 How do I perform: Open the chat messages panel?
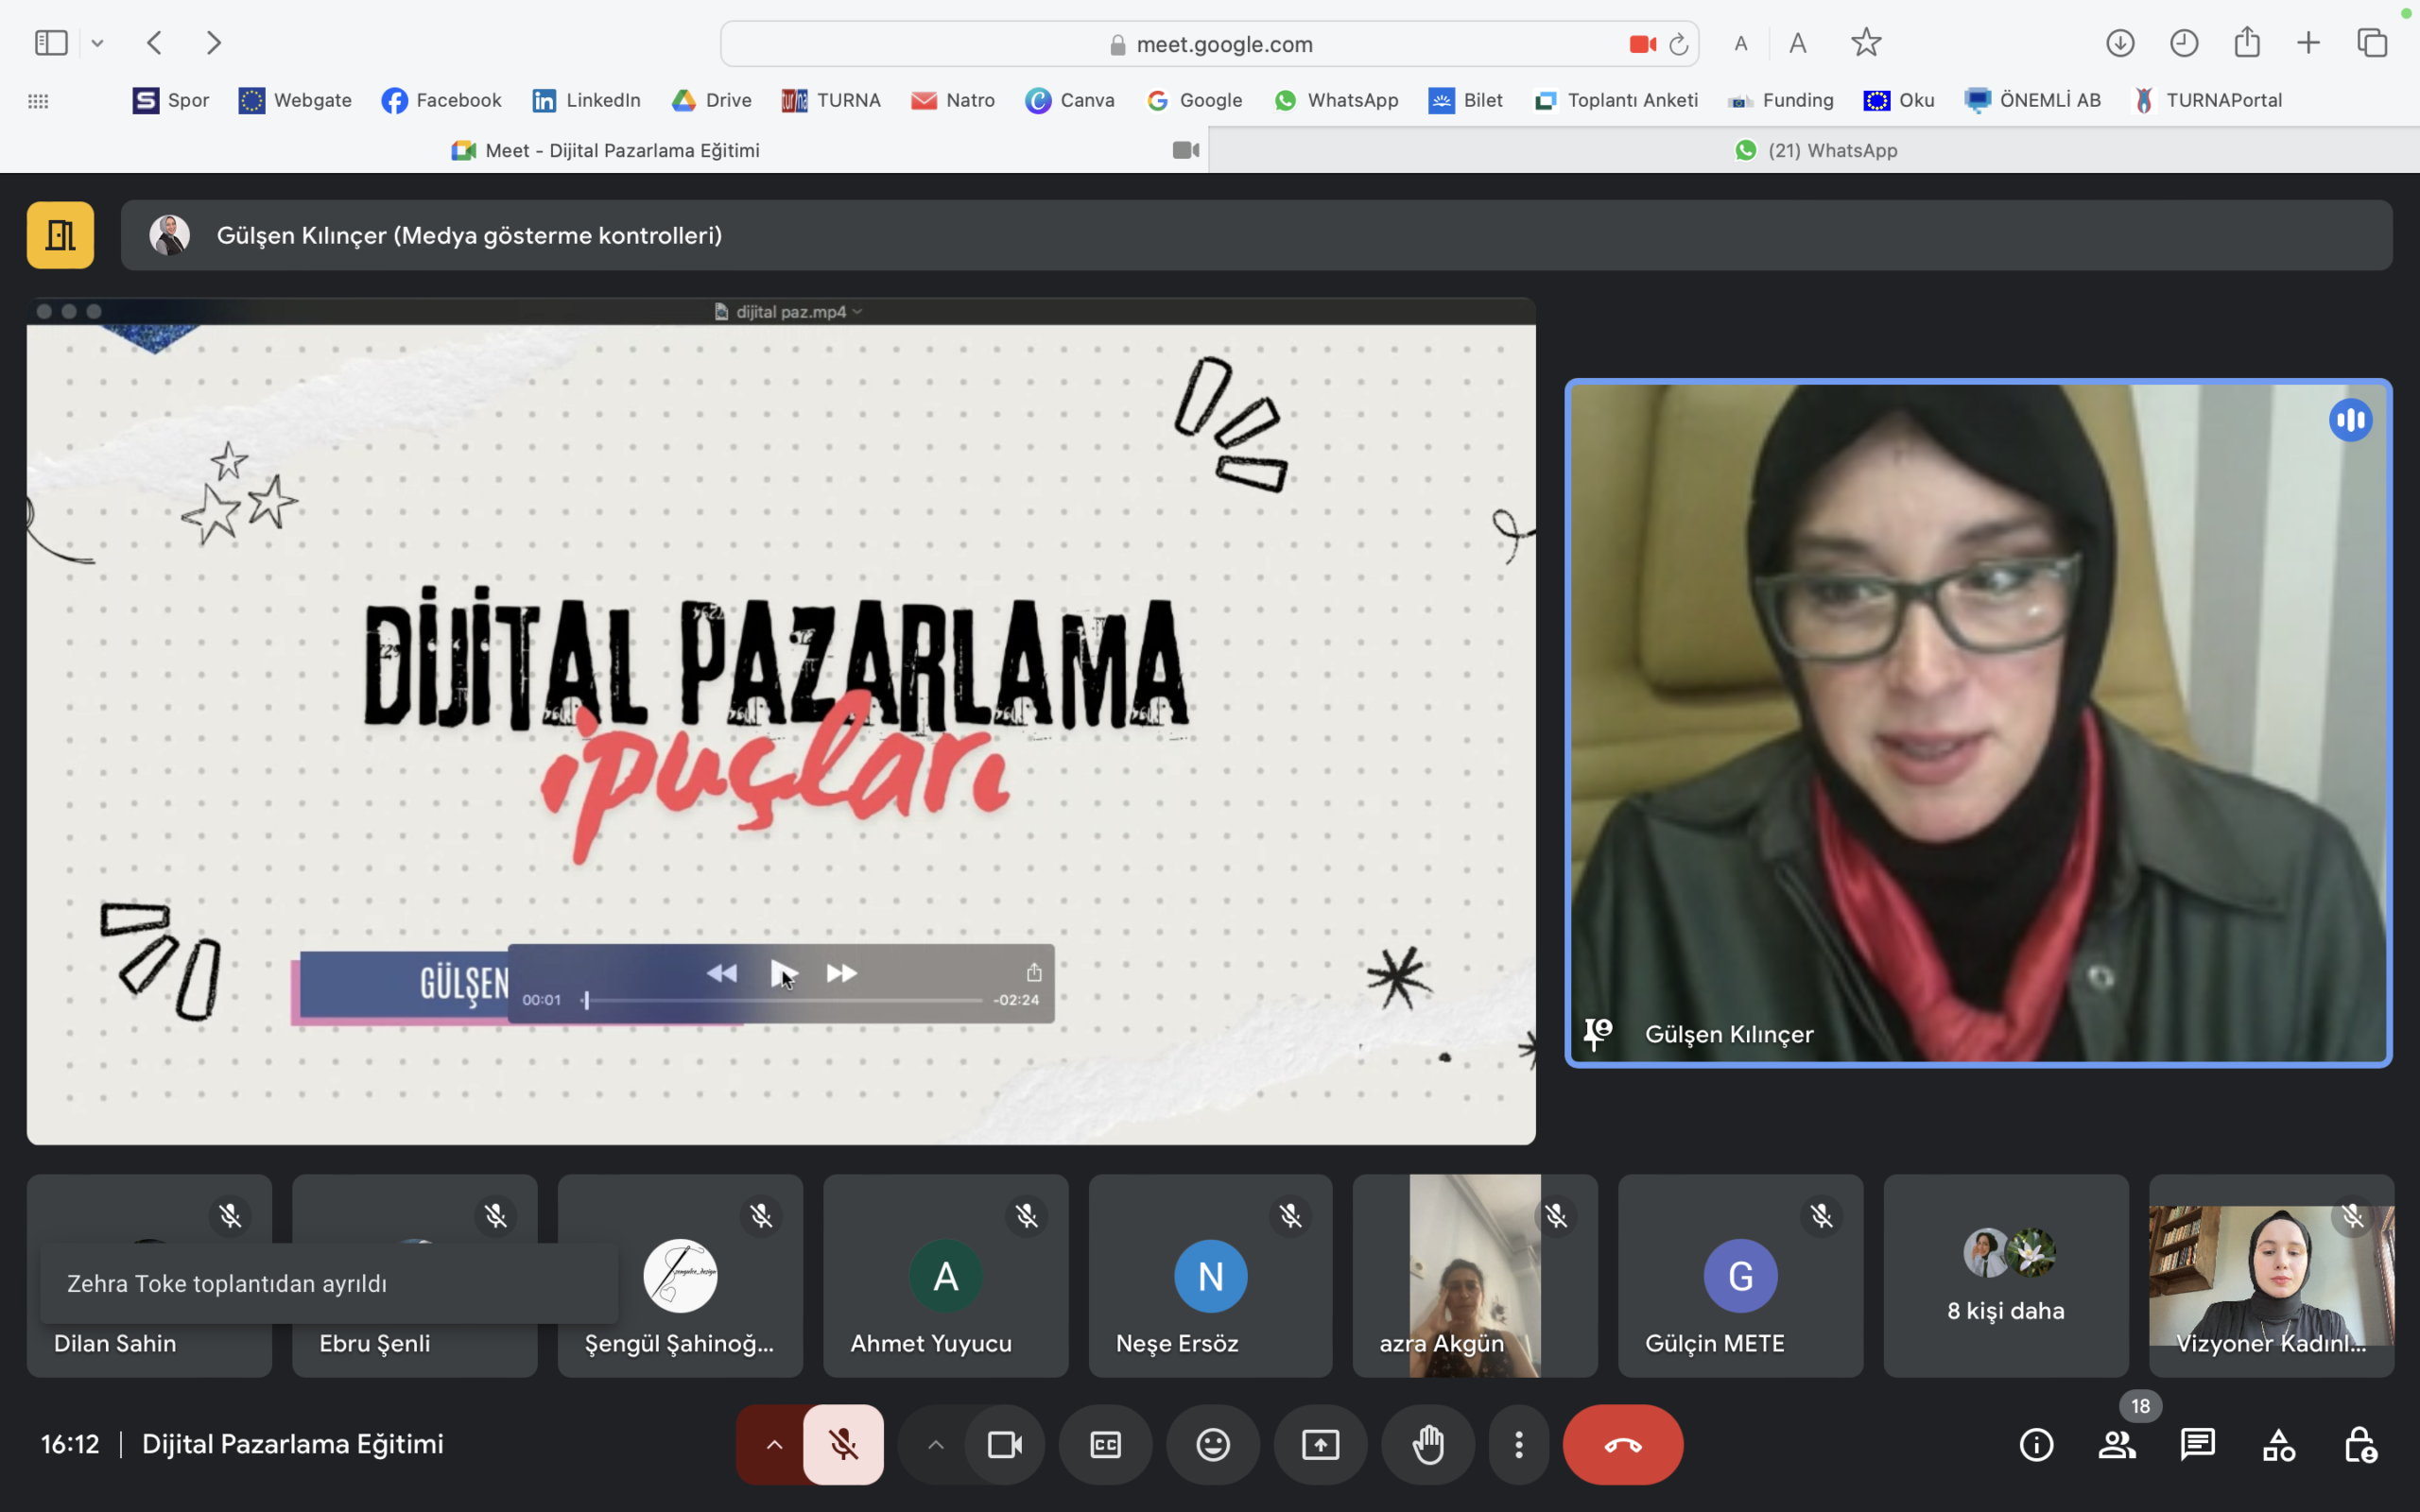(2197, 1444)
